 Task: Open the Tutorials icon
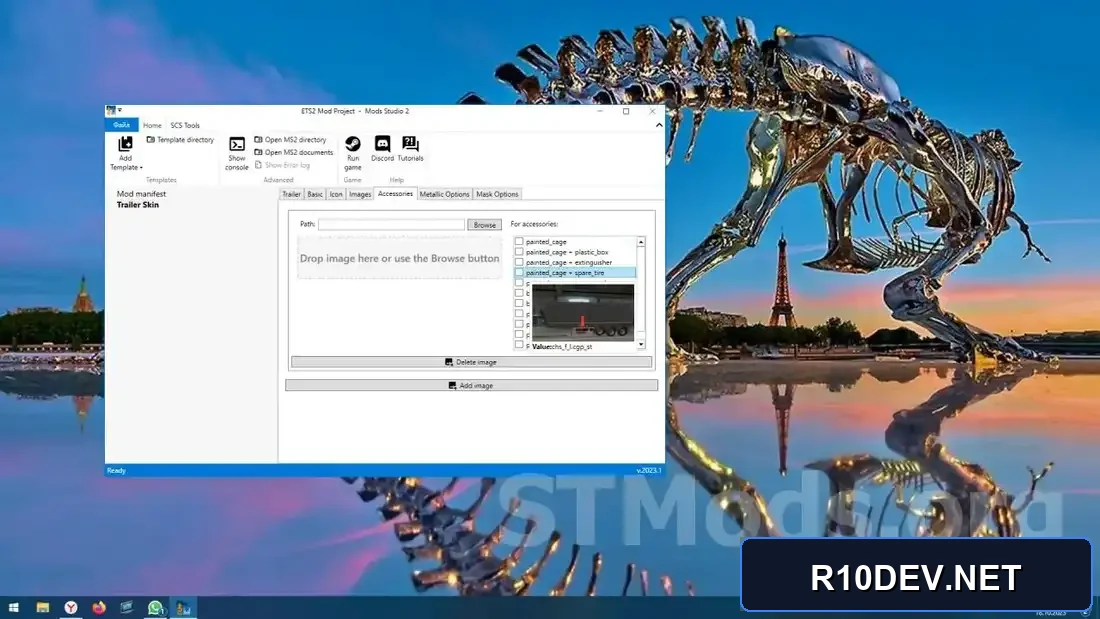point(410,144)
